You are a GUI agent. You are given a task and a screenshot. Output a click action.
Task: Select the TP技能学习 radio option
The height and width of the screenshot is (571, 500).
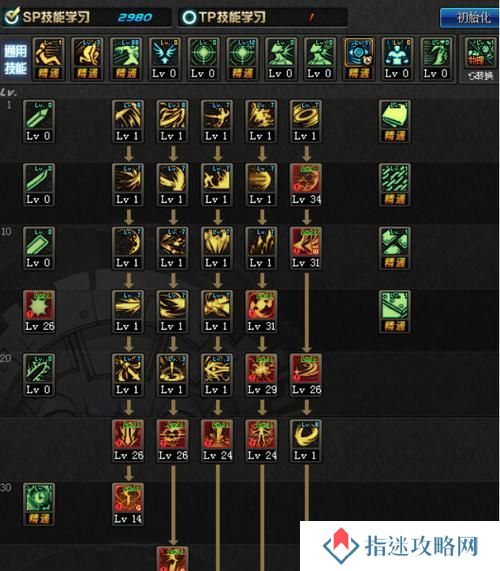coord(224,17)
